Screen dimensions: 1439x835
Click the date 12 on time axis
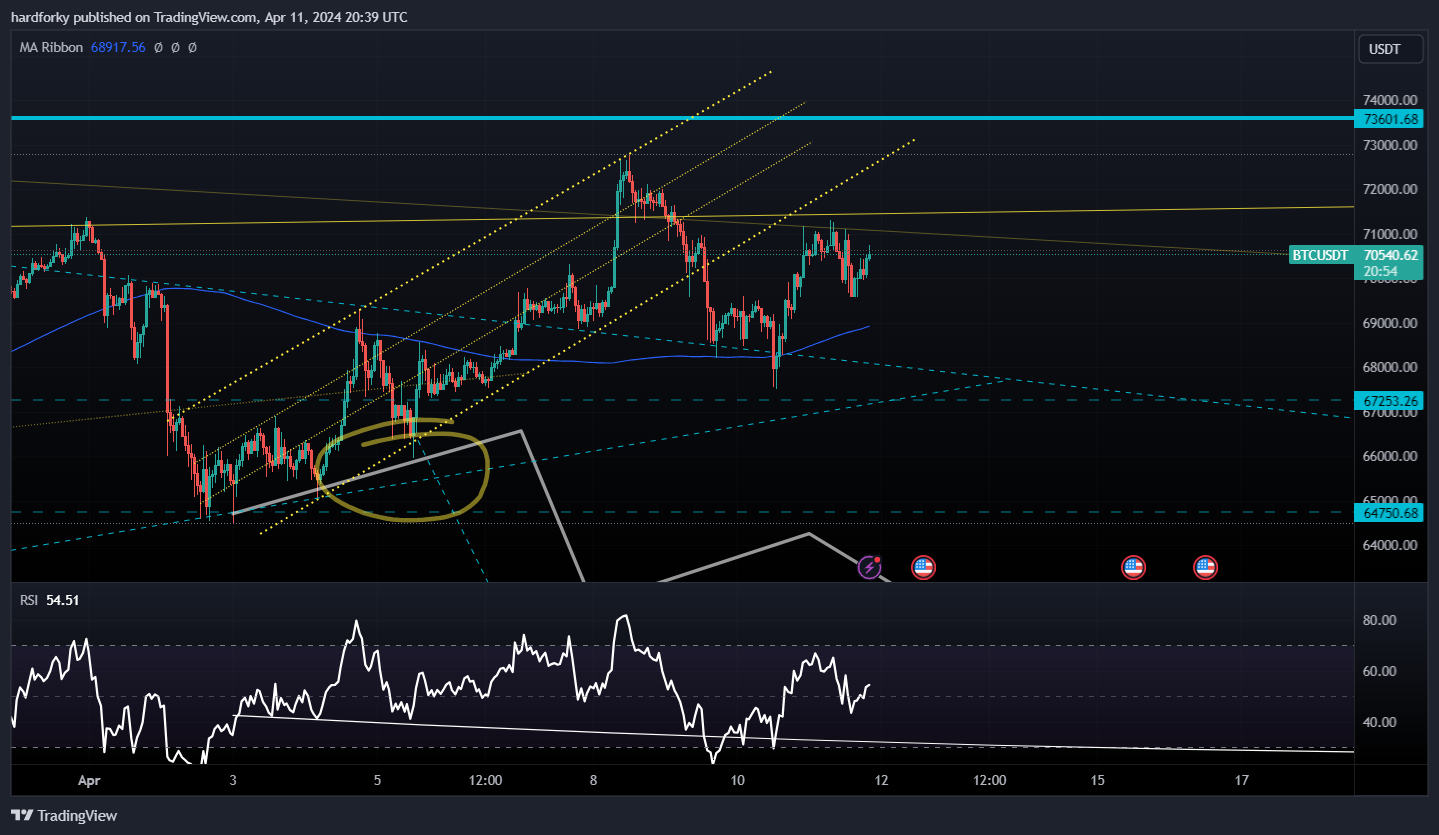pos(881,779)
